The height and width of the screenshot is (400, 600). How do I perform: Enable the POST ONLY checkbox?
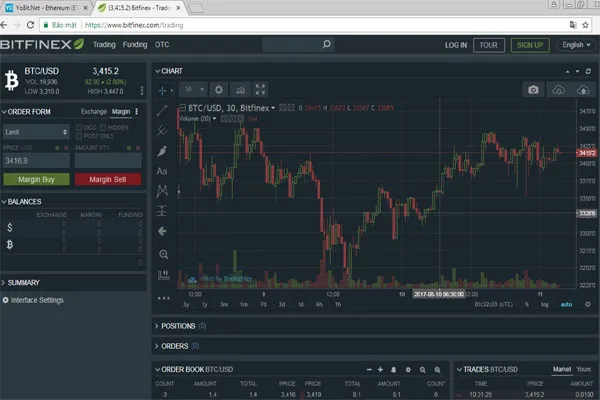79,136
